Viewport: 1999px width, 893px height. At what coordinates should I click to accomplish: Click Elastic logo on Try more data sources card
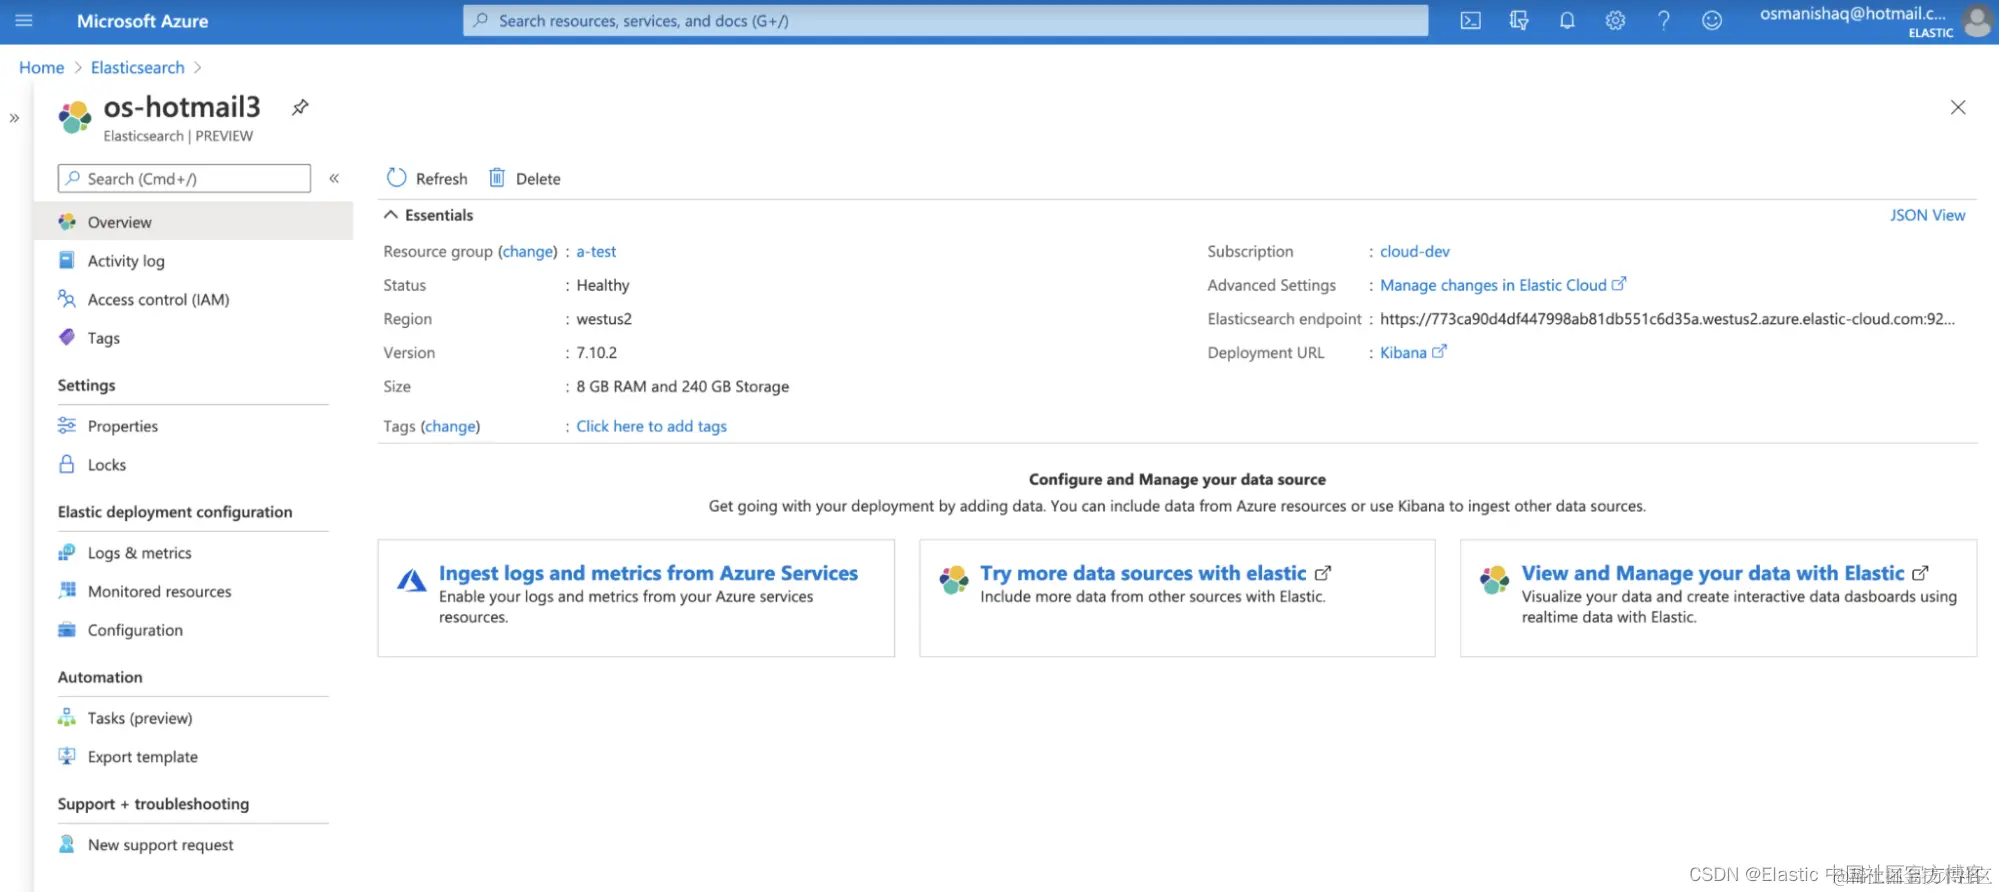(954, 579)
